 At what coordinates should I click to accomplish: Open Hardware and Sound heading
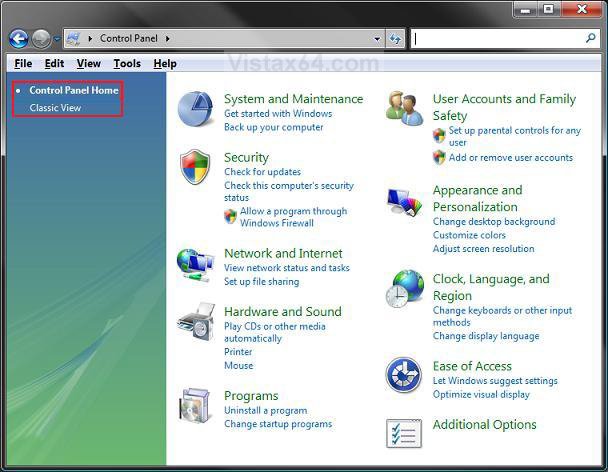pyautogui.click(x=283, y=311)
